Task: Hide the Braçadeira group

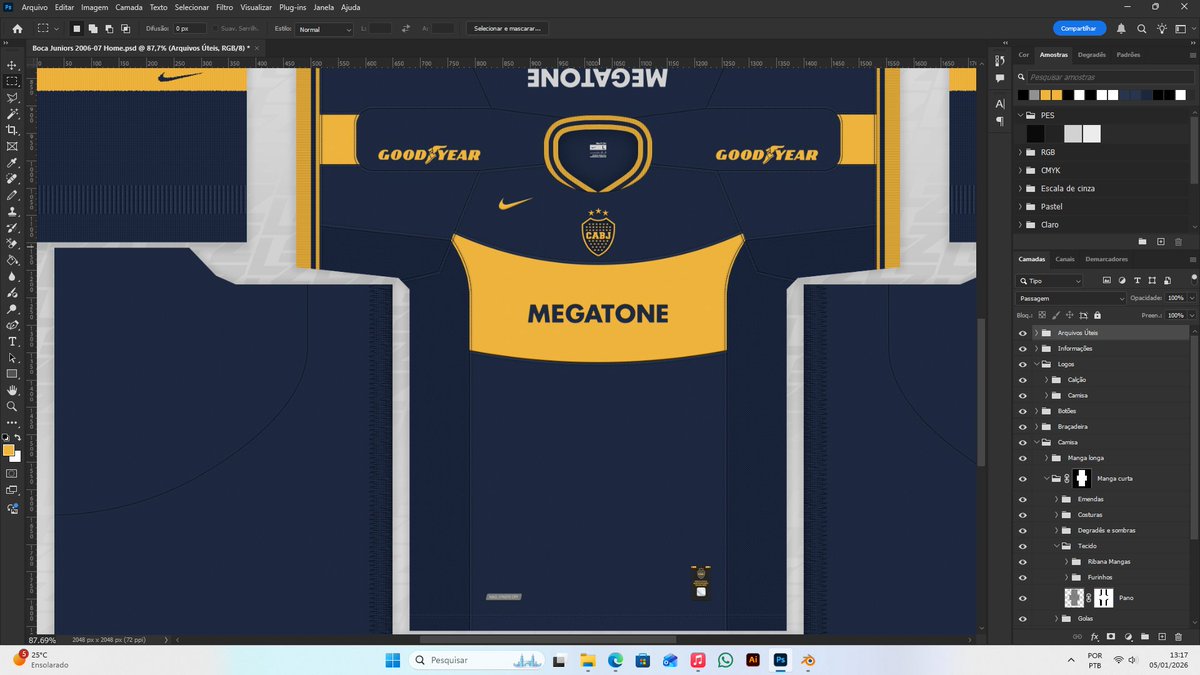Action: 1022,426
